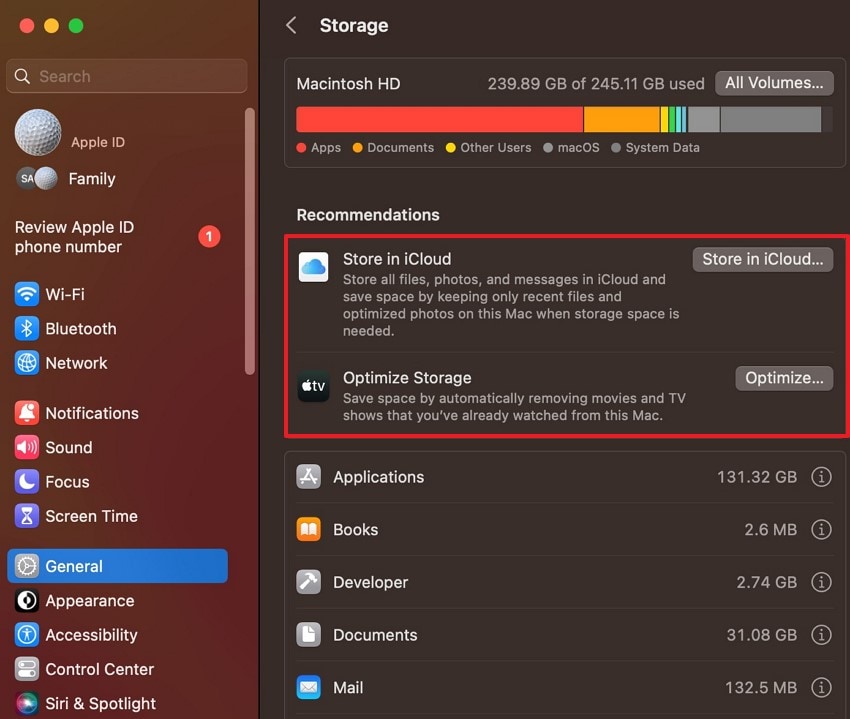Open Focus moon icon
Image resolution: width=850 pixels, height=719 pixels.
point(27,482)
